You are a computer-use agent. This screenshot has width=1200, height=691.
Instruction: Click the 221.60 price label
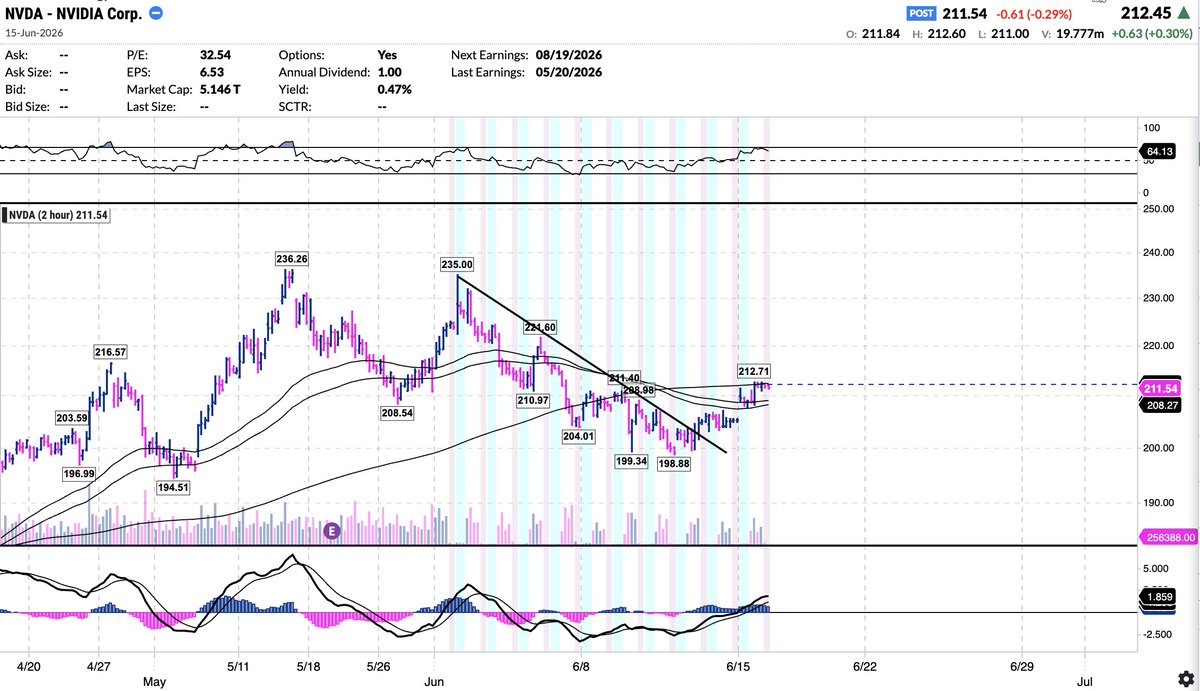[540, 327]
